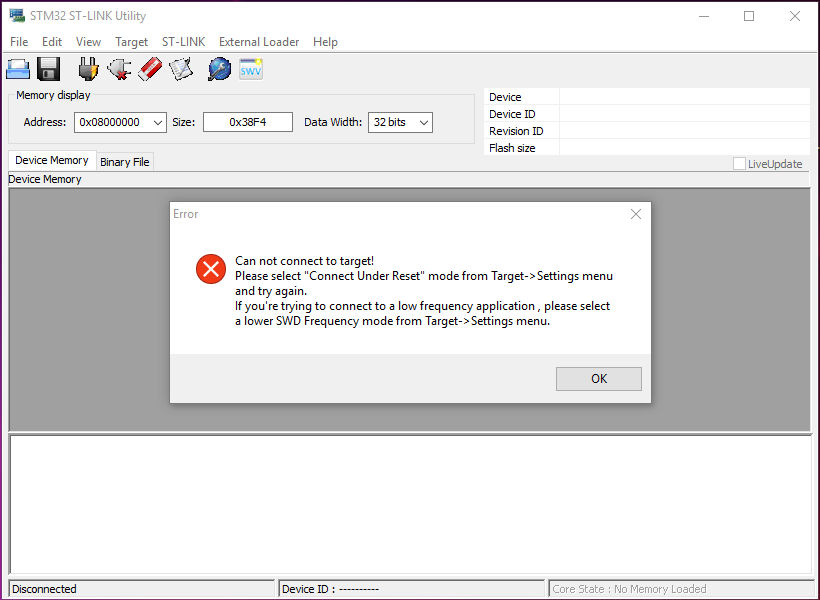This screenshot has width=820, height=600.
Task: Switch to the Binary File tab
Action: pos(124,162)
